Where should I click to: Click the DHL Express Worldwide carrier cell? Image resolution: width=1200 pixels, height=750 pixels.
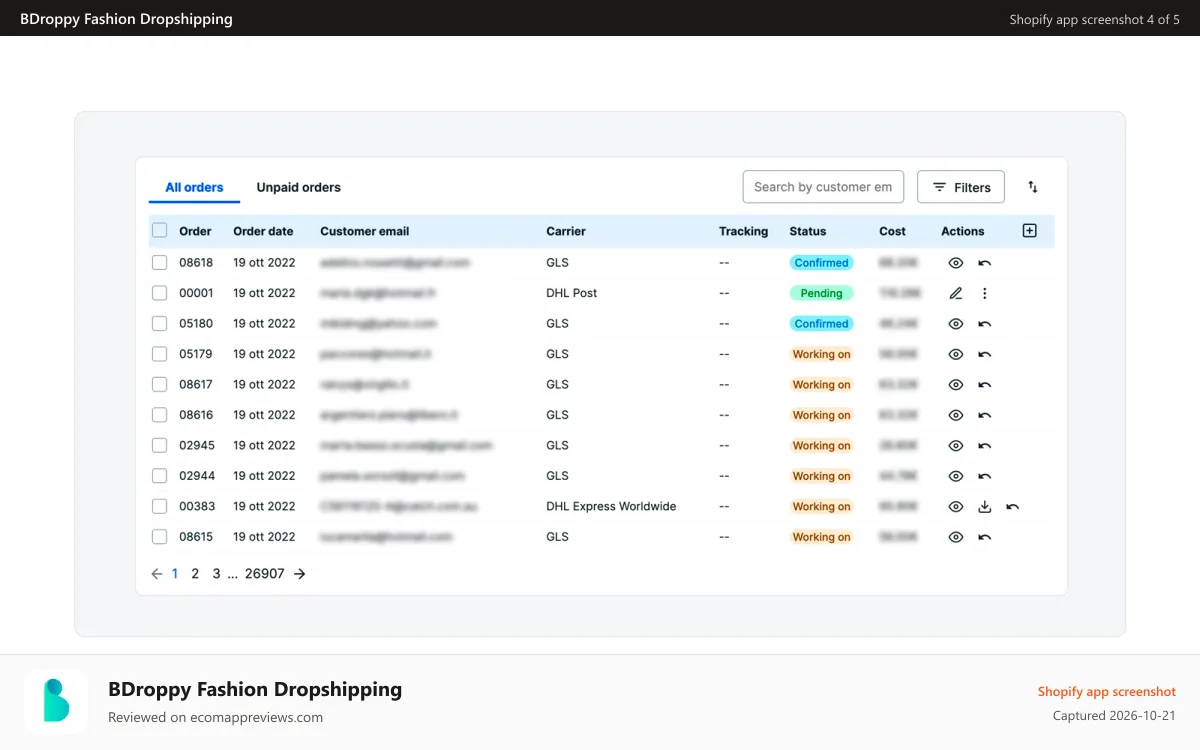click(x=611, y=507)
